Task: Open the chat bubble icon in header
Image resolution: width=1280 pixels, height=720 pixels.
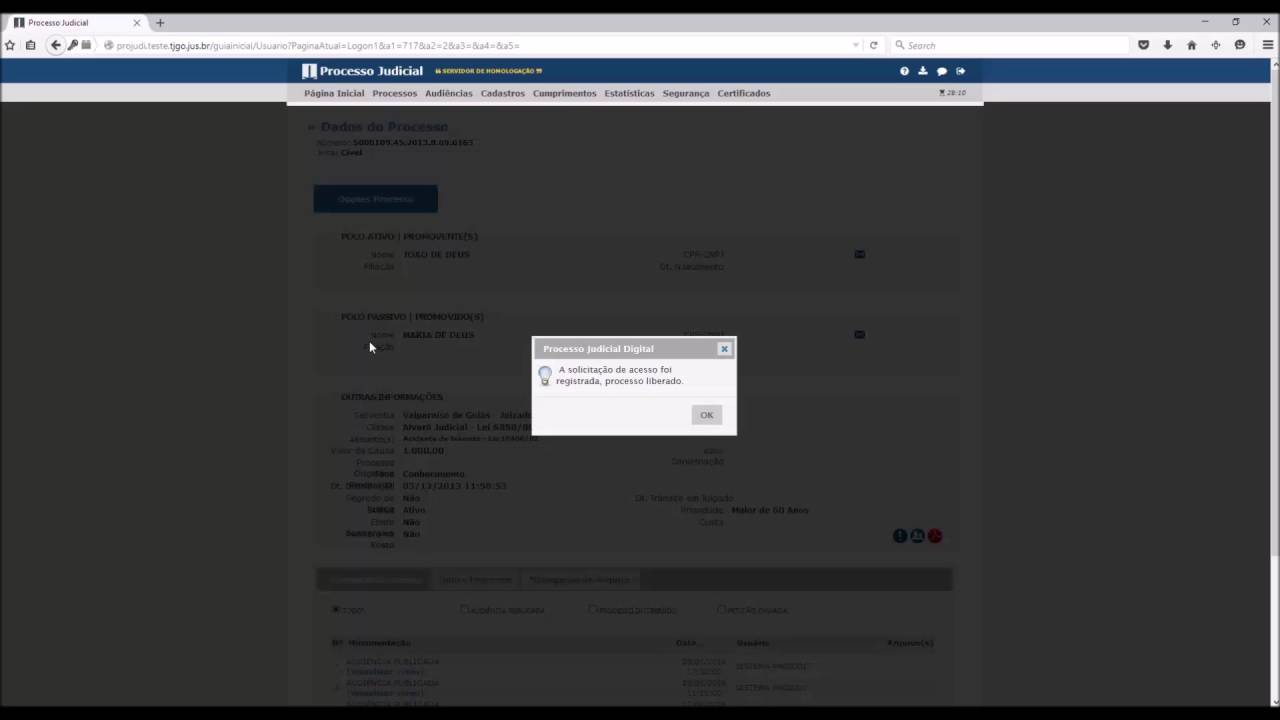Action: coord(941,71)
